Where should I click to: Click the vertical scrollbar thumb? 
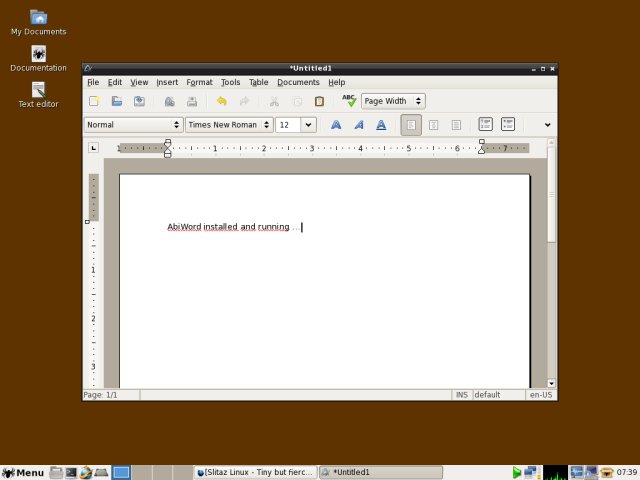551,194
